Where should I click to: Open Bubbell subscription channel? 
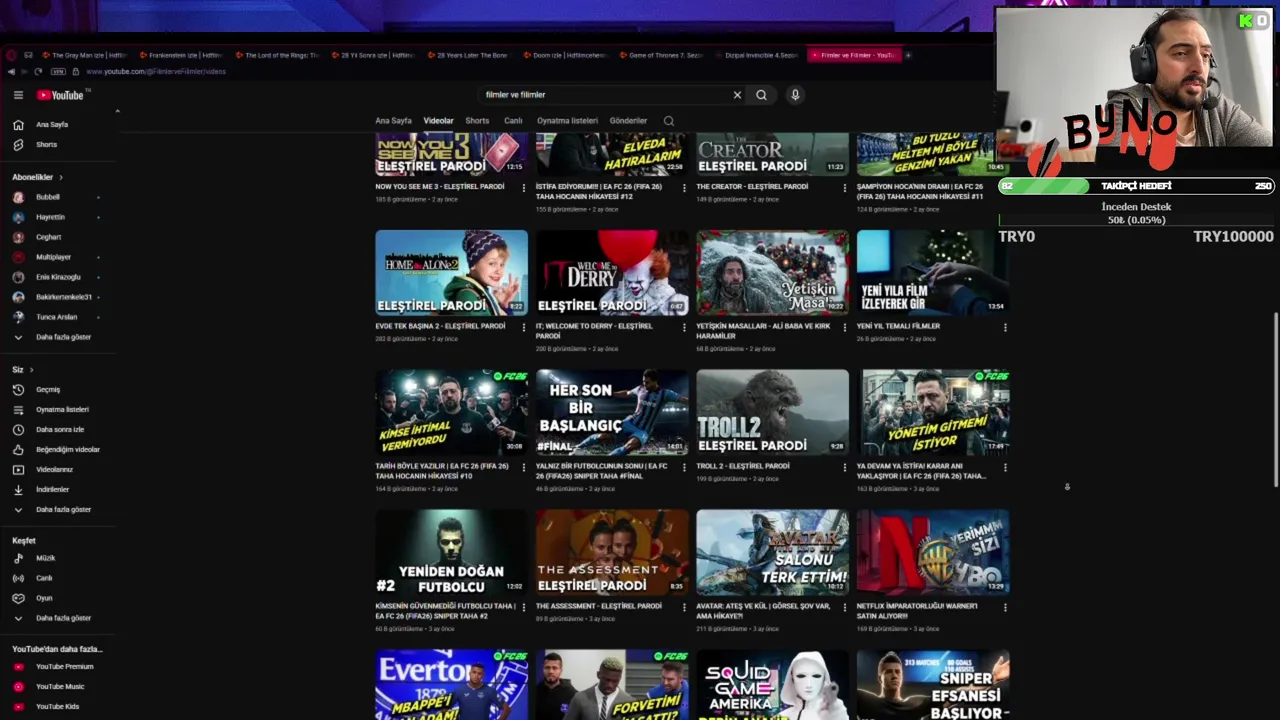pos(48,198)
